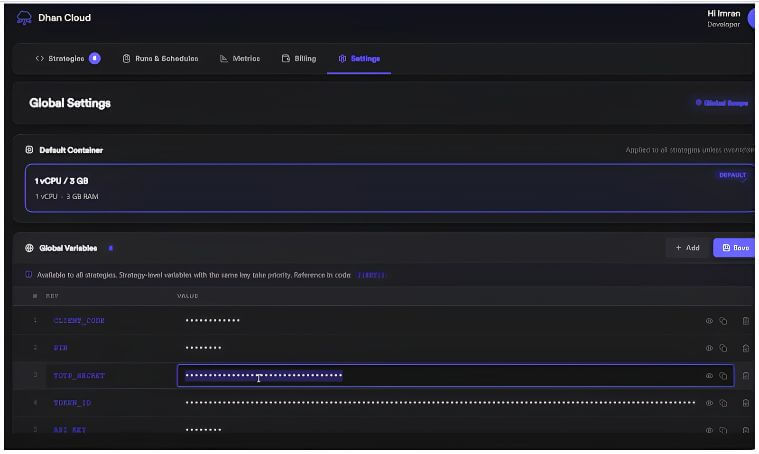The height and width of the screenshot is (454, 759).
Task: Delete the CLIENT_CODE variable
Action: coord(745,321)
